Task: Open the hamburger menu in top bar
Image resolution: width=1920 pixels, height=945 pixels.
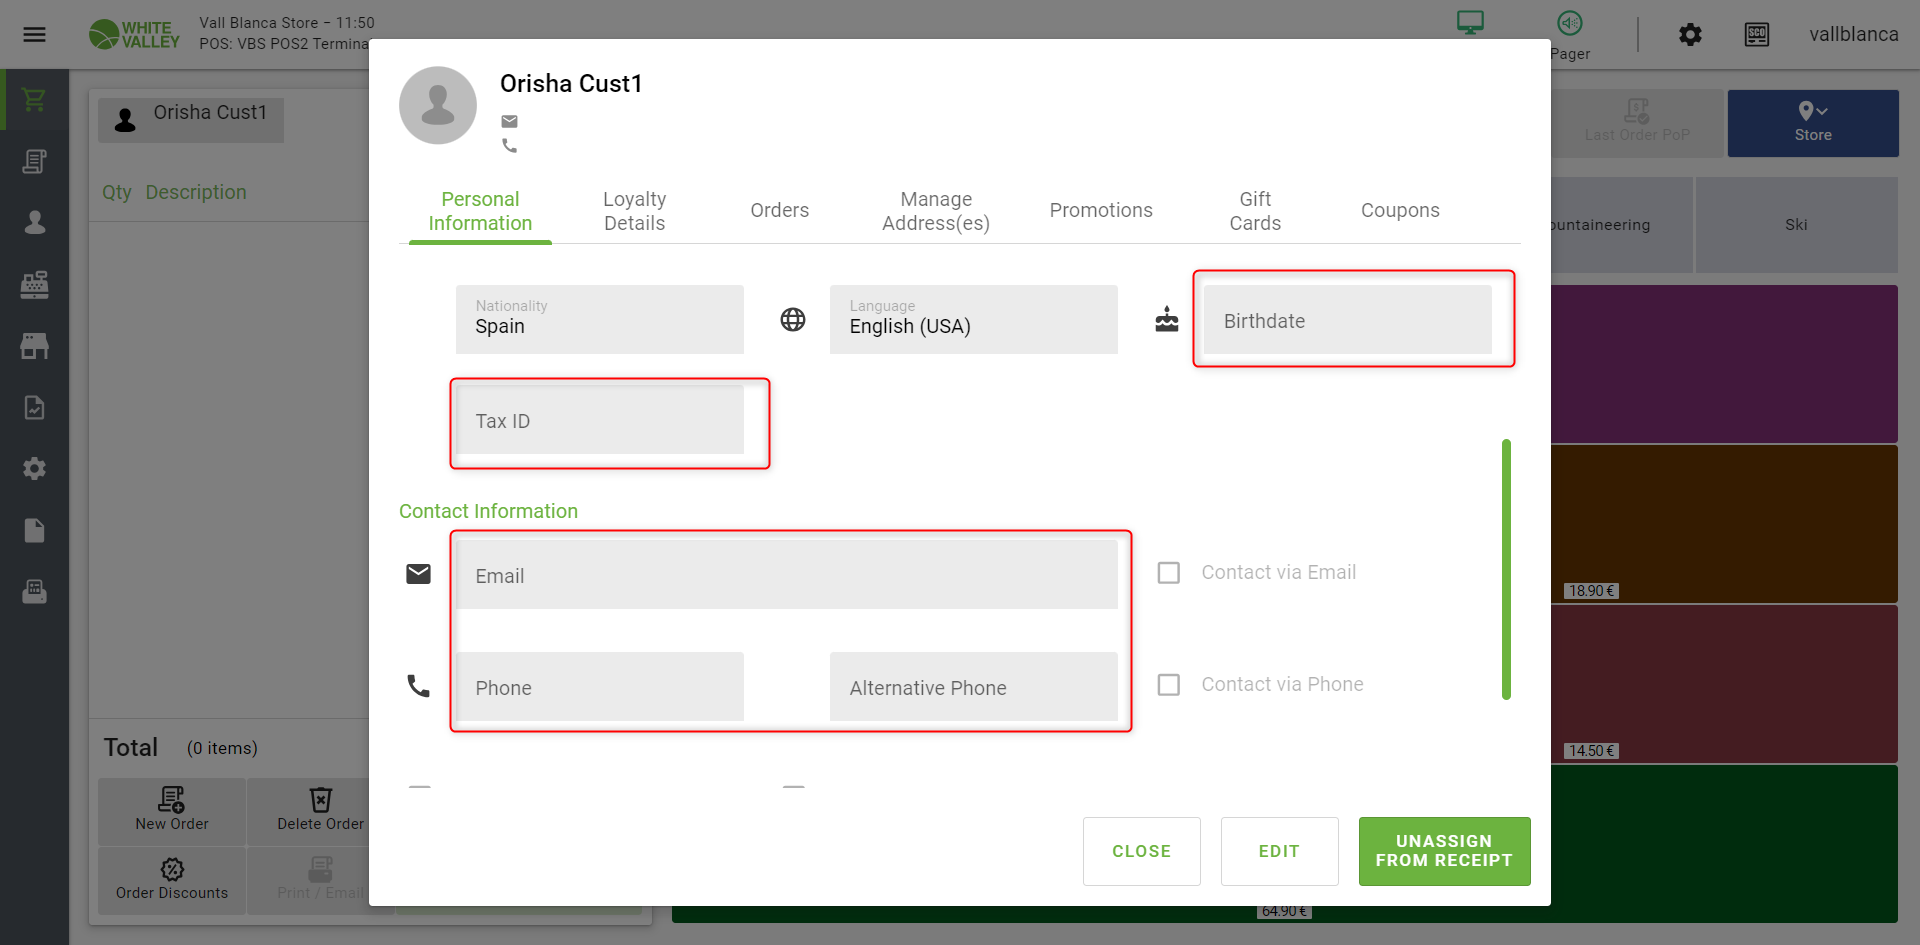Action: click(35, 35)
